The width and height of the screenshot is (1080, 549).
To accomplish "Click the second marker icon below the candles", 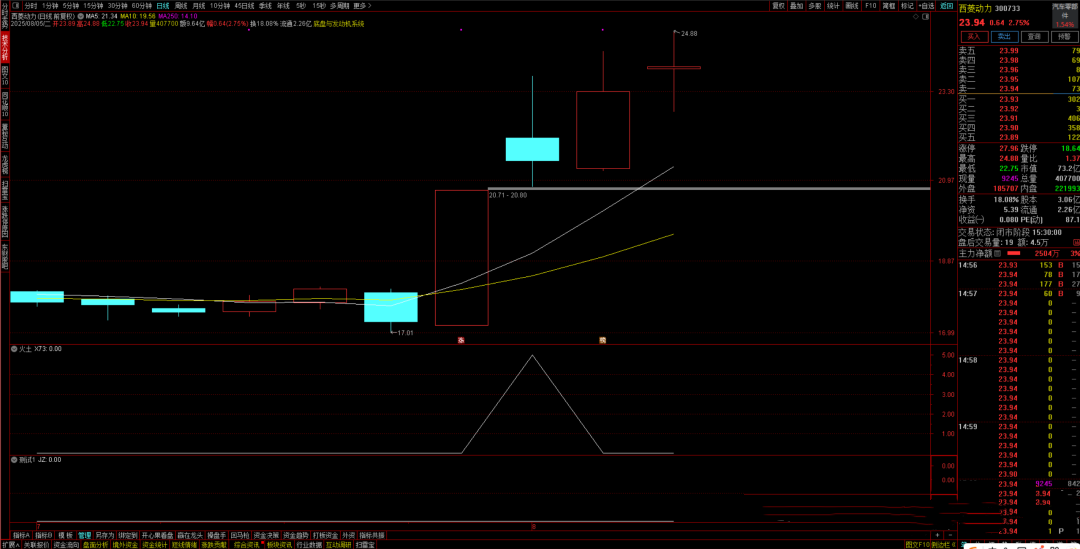I will pyautogui.click(x=603, y=340).
